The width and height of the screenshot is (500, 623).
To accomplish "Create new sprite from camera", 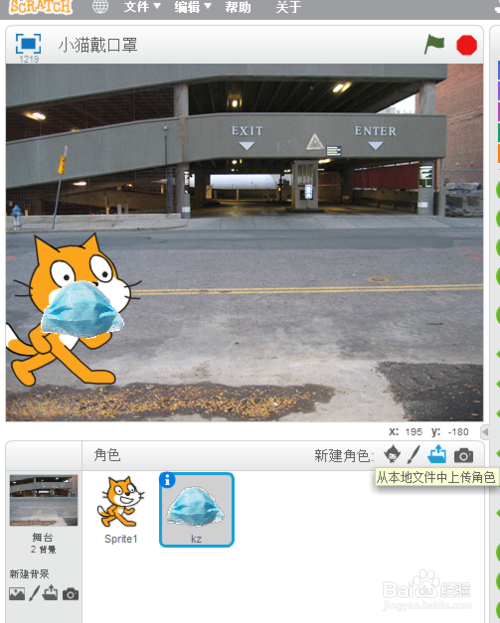I will tap(463, 455).
